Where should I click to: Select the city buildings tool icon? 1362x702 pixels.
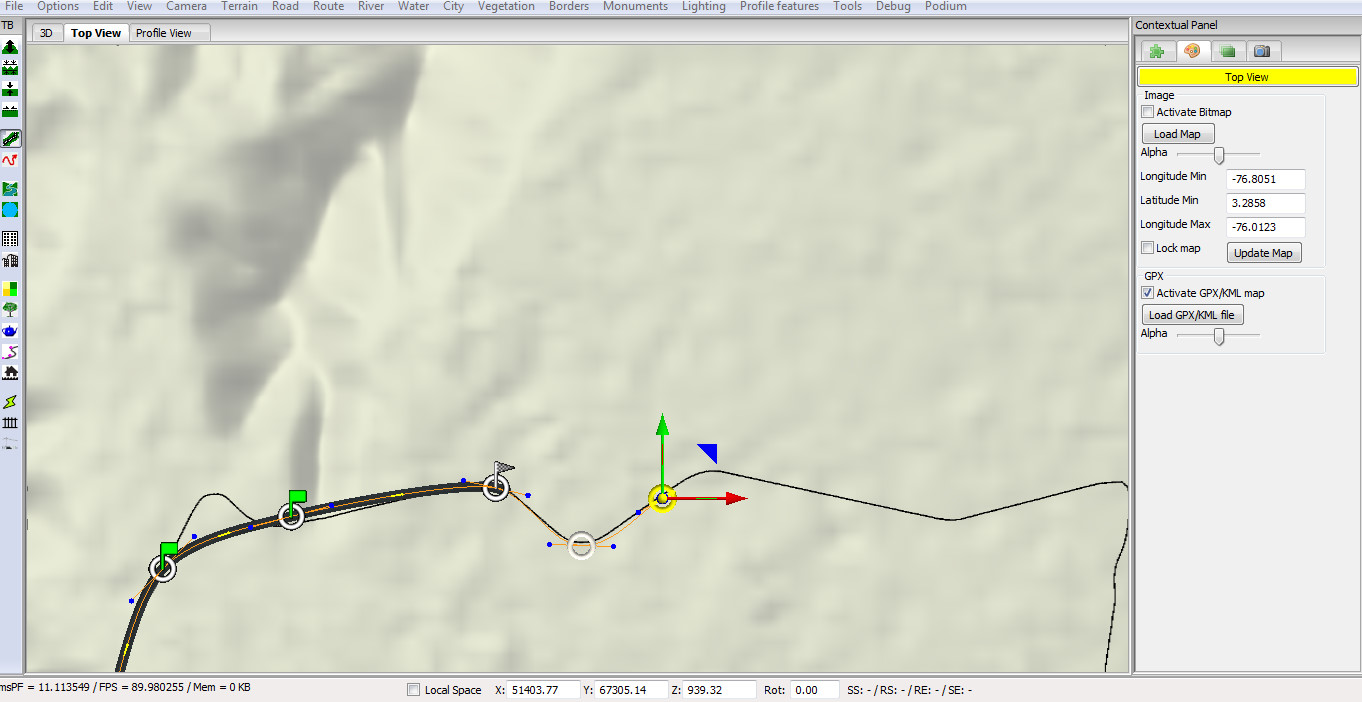10,261
